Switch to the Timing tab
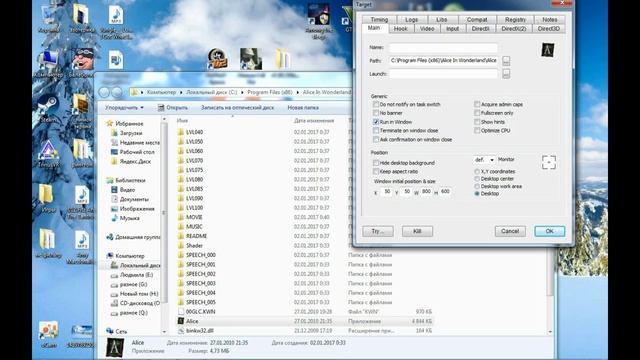The width and height of the screenshot is (640, 360). 379,20
